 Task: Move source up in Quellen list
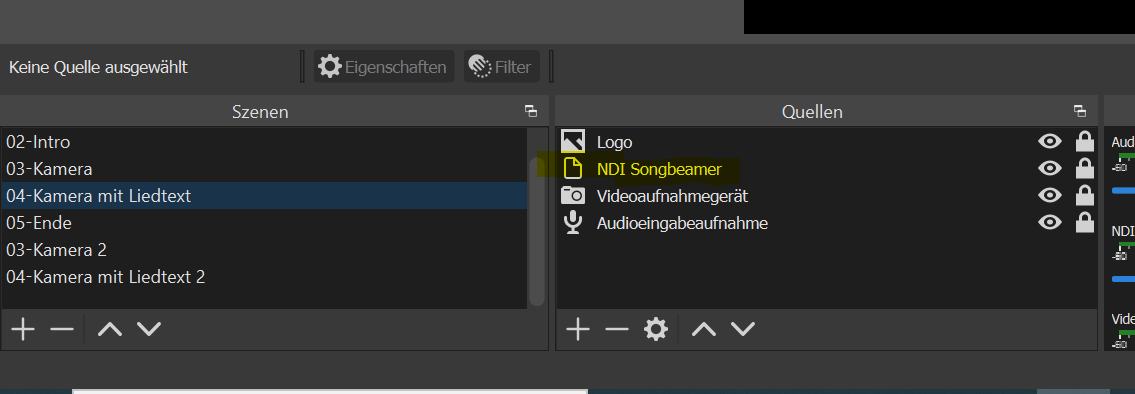pyautogui.click(x=704, y=330)
